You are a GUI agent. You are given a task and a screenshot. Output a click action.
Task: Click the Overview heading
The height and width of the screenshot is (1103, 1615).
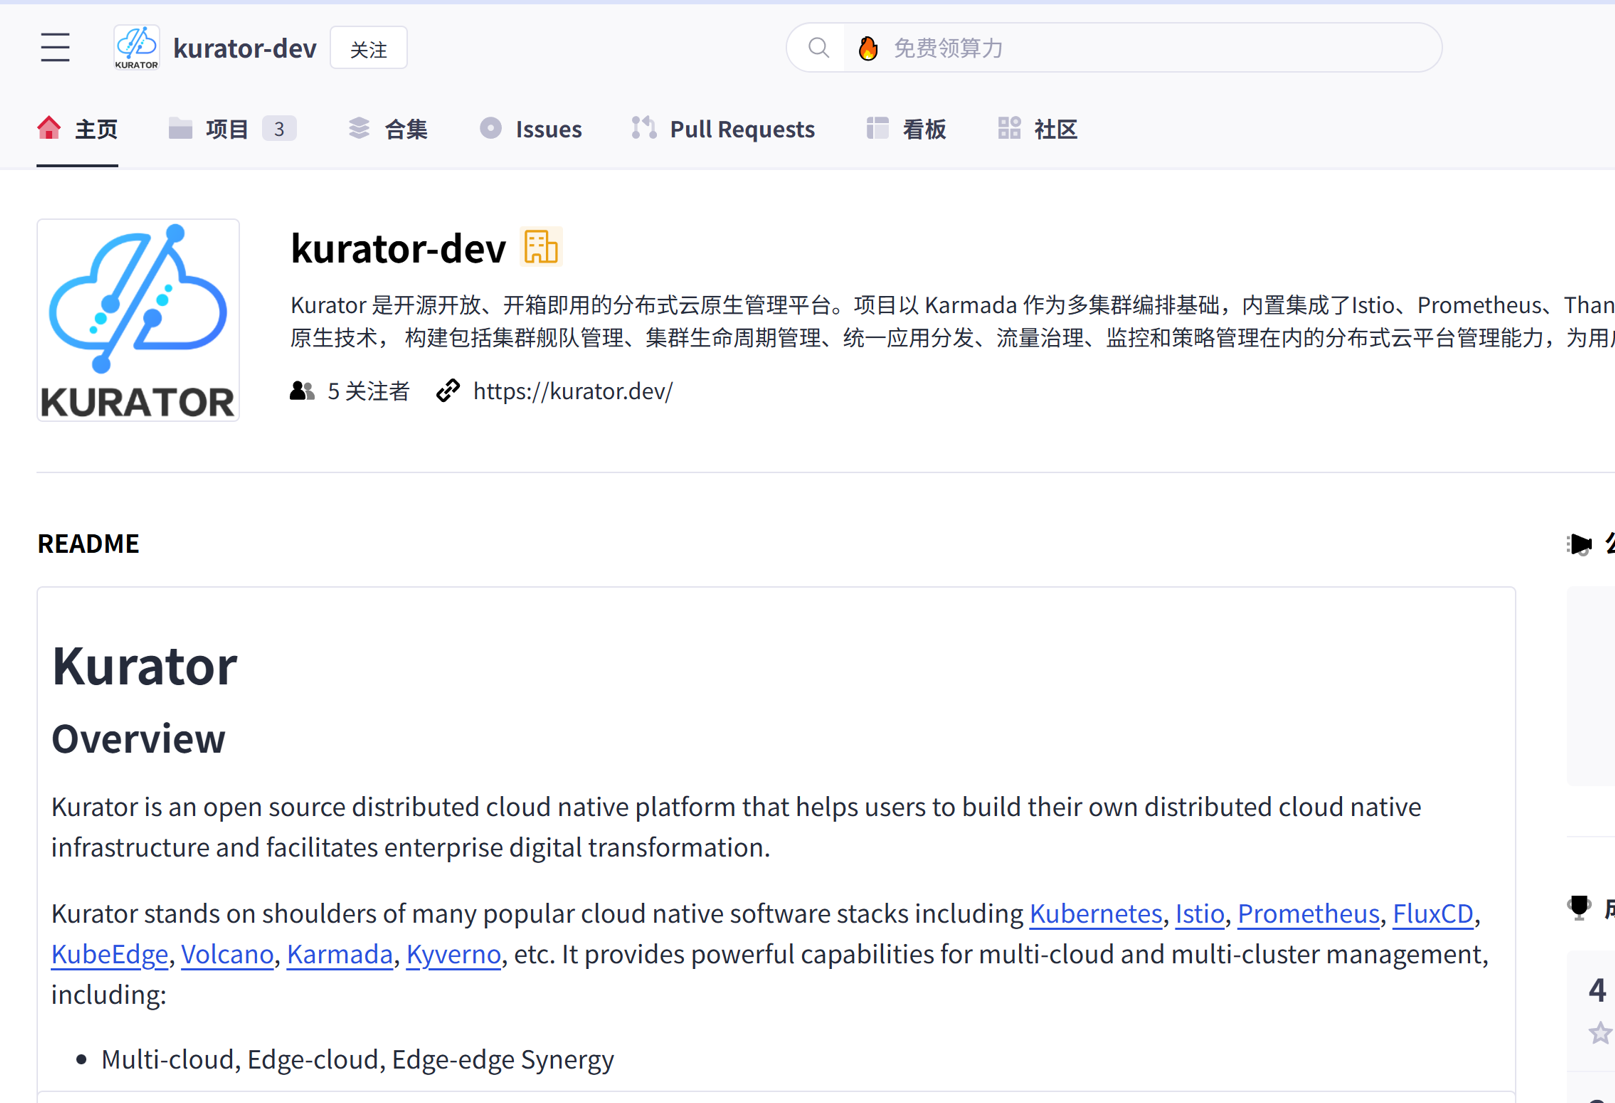point(138,739)
